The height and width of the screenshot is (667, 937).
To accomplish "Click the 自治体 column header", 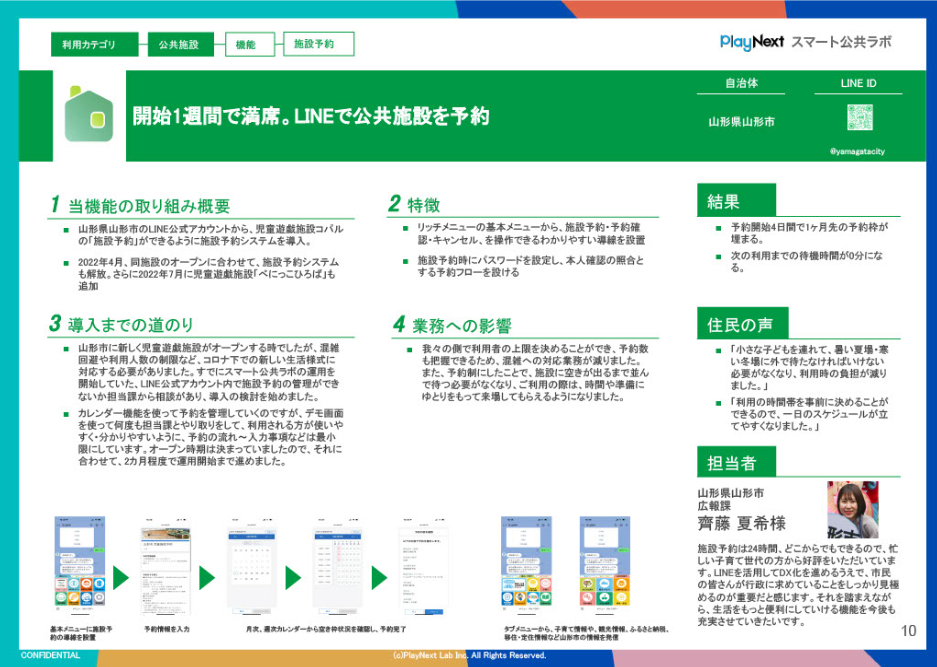I will pyautogui.click(x=741, y=84).
